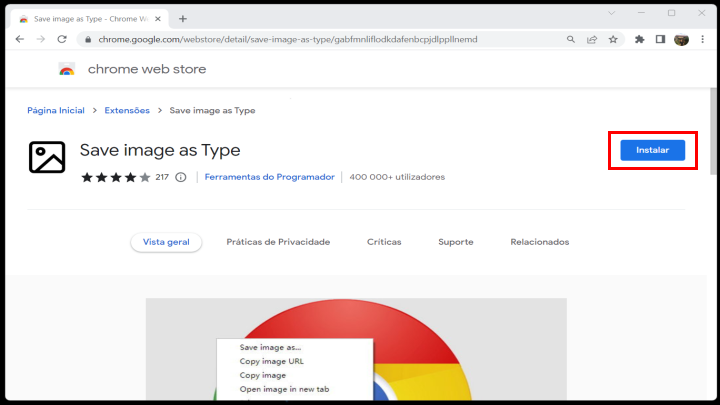Screen dimensions: 720x405
Task: Open Extensões breadcrumb link
Action: pyautogui.click(x=127, y=111)
